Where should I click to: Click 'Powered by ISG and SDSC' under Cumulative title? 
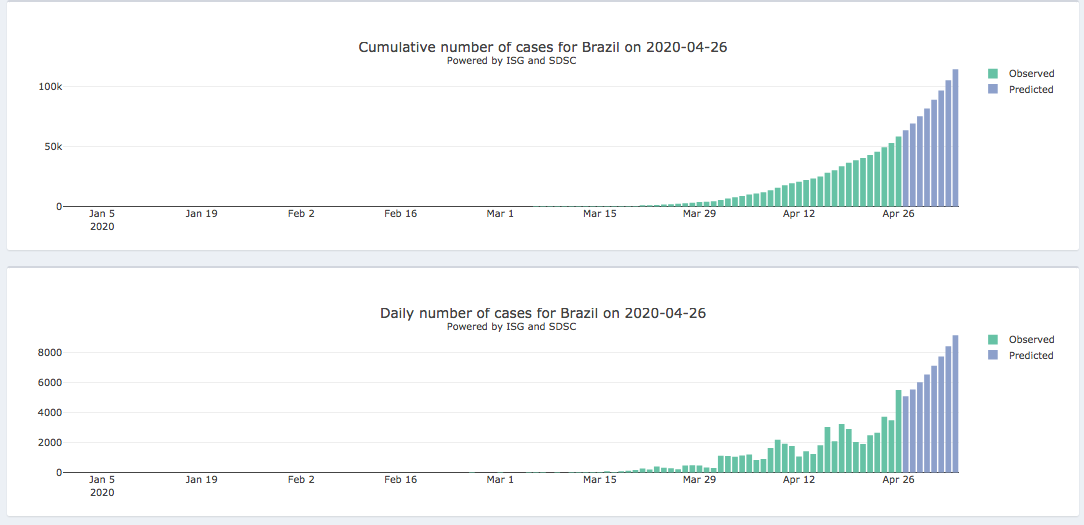pyautogui.click(x=511, y=61)
